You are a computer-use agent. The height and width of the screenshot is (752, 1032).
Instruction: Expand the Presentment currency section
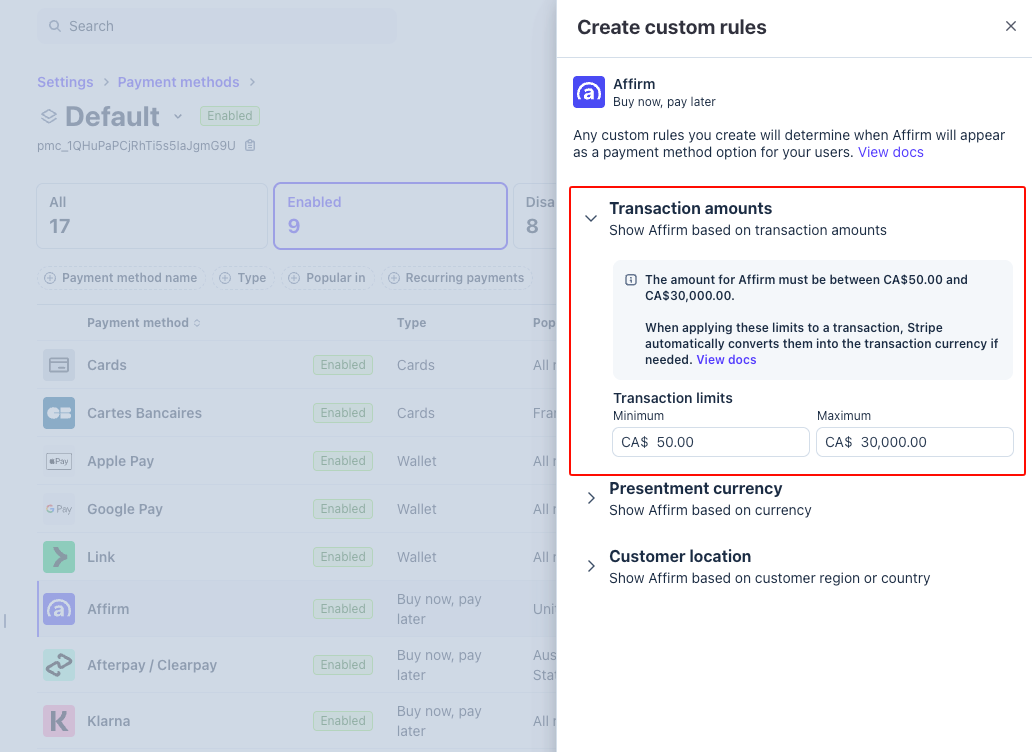591,498
